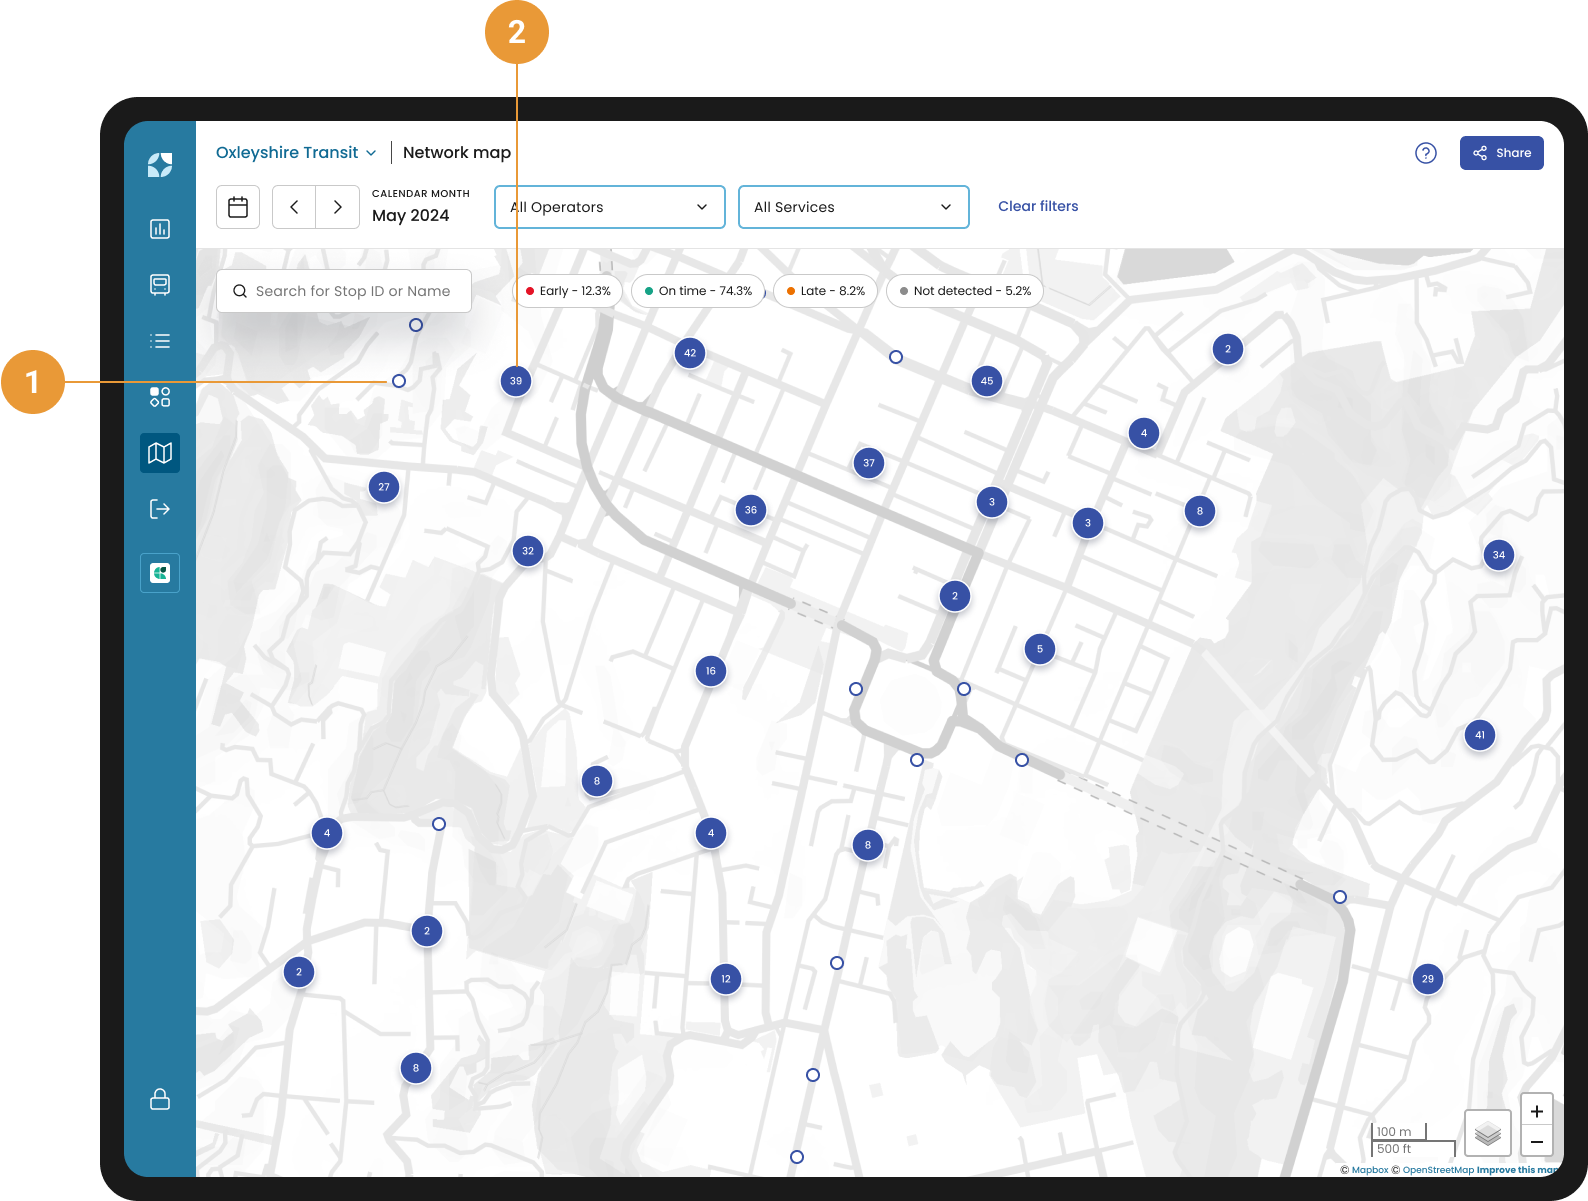Click the Improve this map link
The image size is (1588, 1201).
(x=1518, y=1170)
